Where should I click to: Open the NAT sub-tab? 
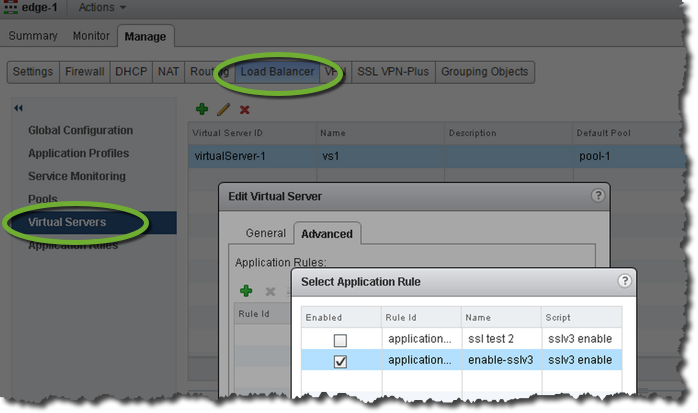point(168,72)
